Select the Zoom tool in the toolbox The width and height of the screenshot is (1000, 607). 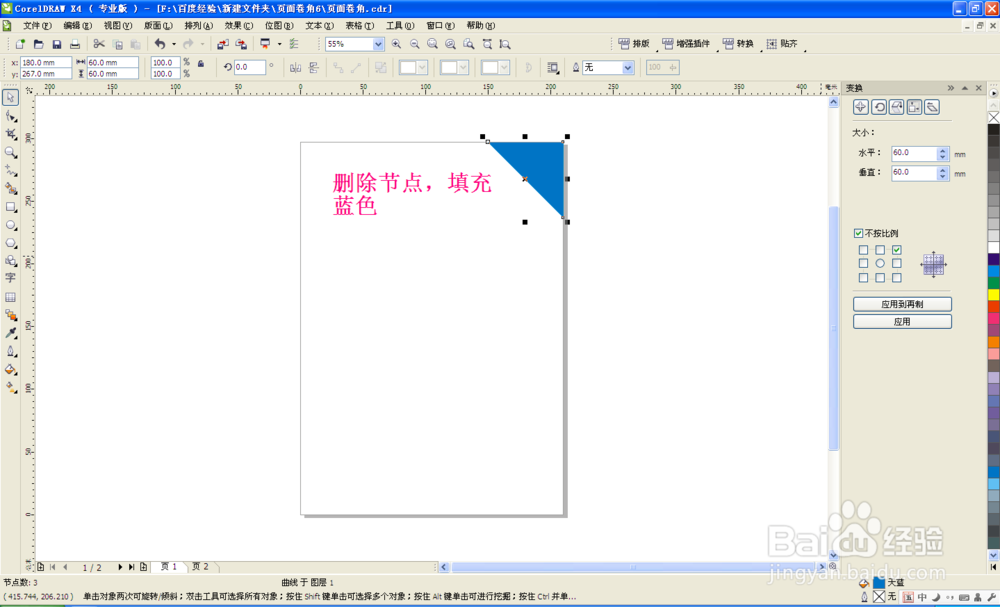tap(11, 153)
